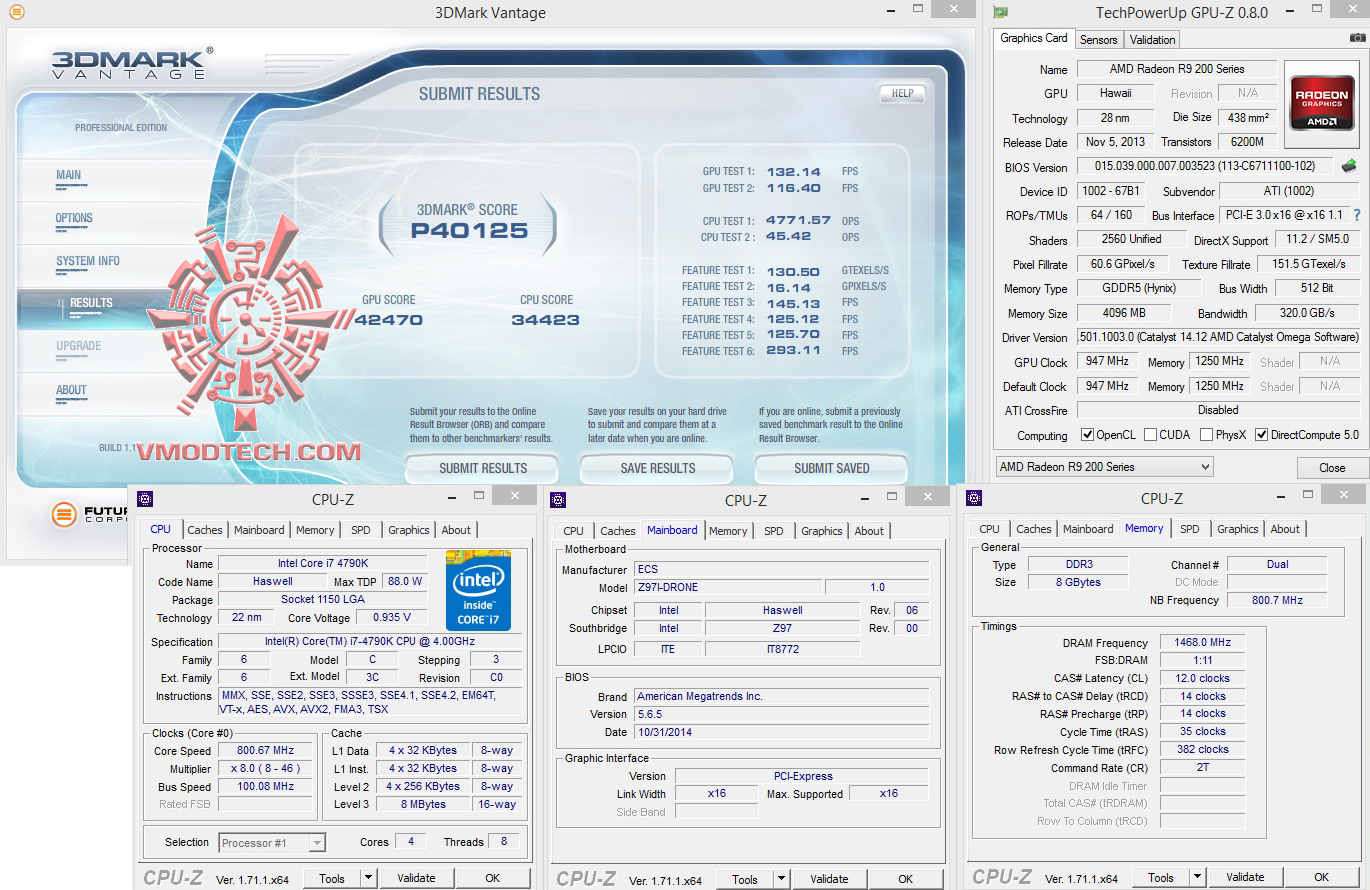Click OK in the CPU-Z Mainboard window

[905, 879]
